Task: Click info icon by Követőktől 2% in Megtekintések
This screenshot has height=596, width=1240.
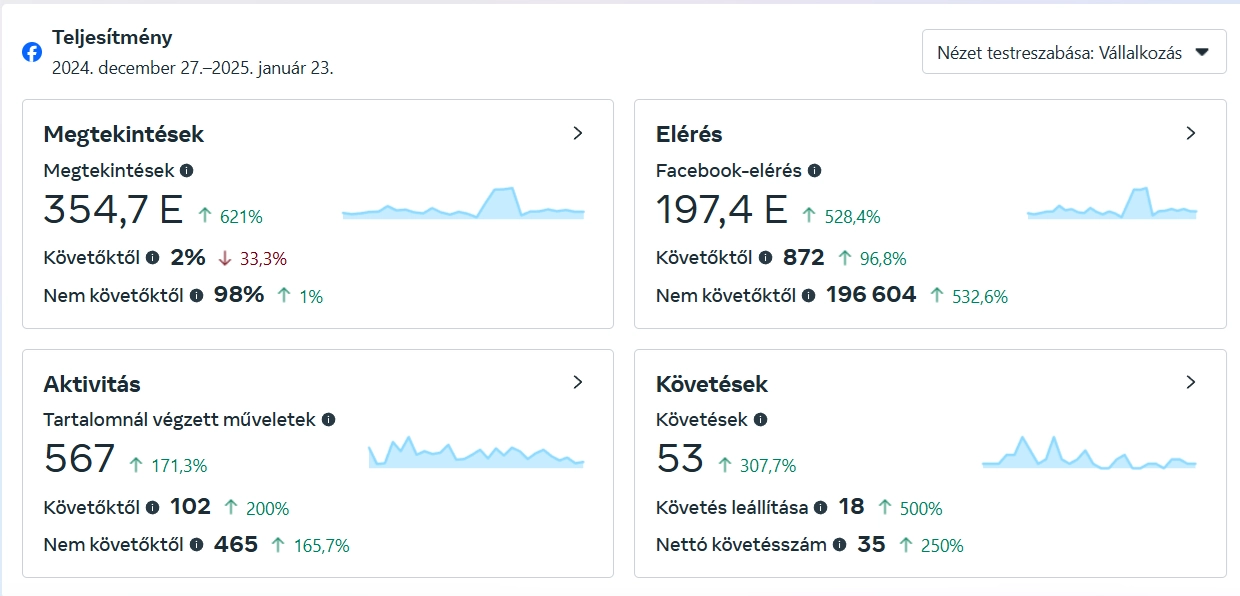Action: (x=152, y=257)
